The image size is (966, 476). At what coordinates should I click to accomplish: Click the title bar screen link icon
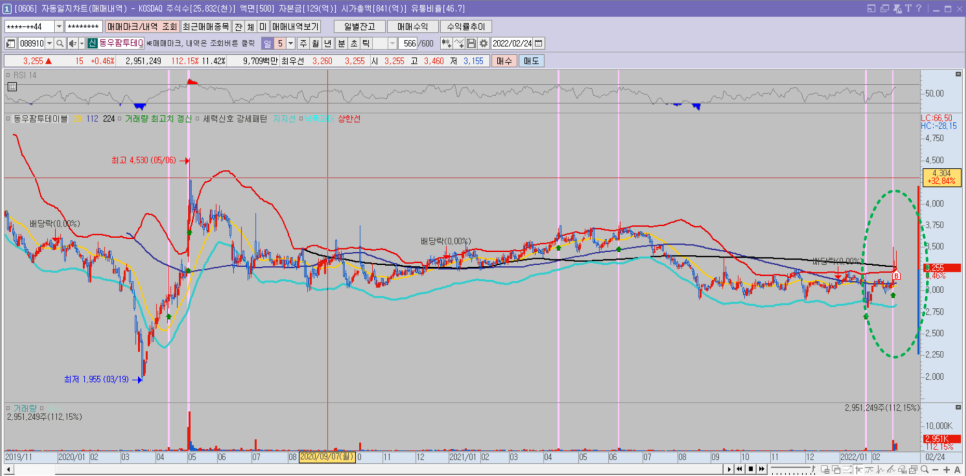[871, 8]
